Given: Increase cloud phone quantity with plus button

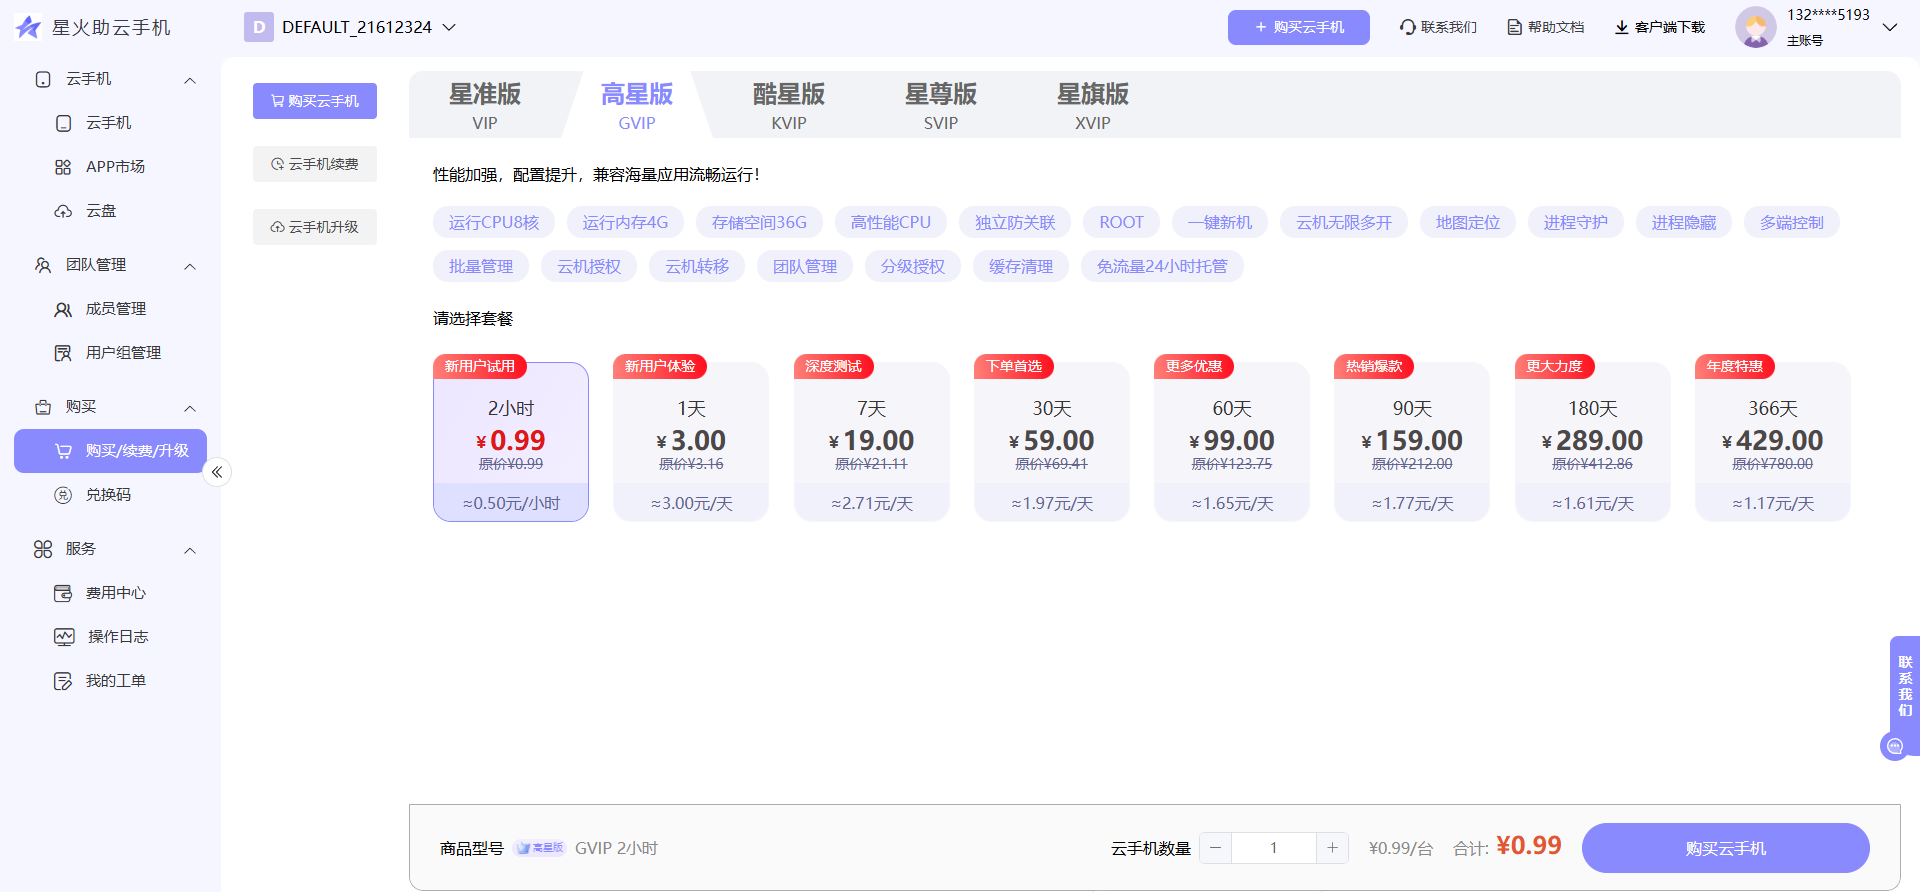Looking at the screenshot, I should pyautogui.click(x=1332, y=848).
